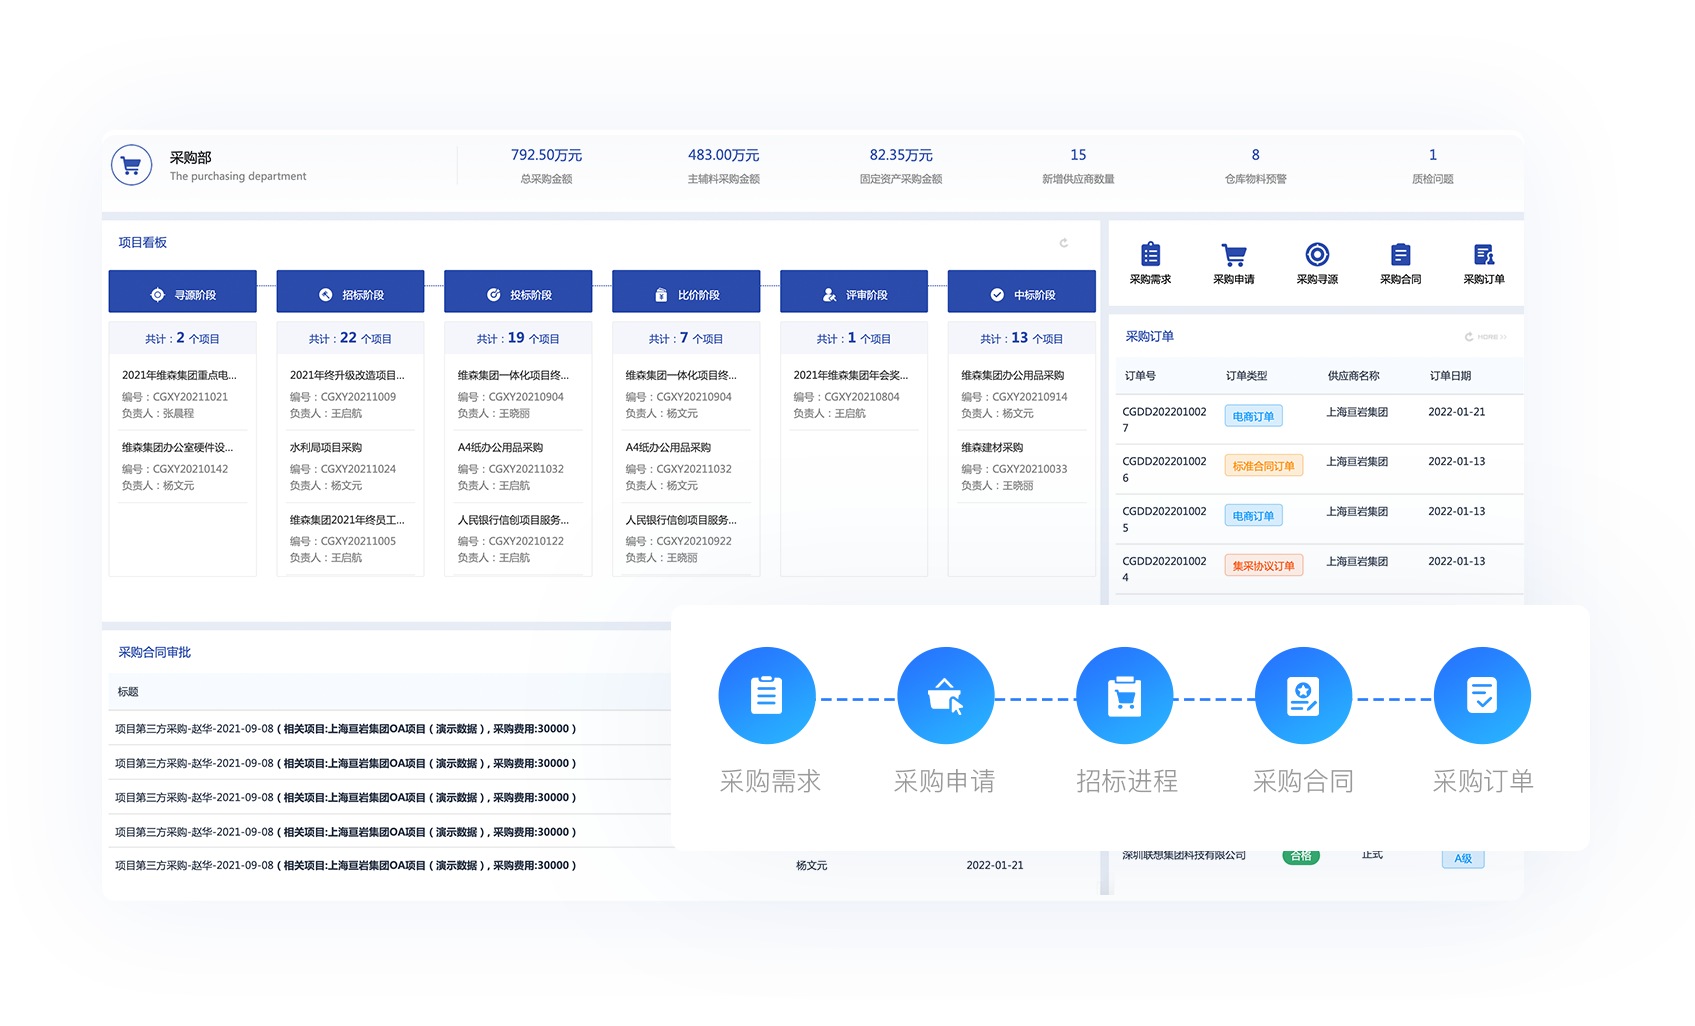Screen dimensions: 1695x1026
Task: Switch to the 比价阶段 stage tab
Action: [x=686, y=295]
